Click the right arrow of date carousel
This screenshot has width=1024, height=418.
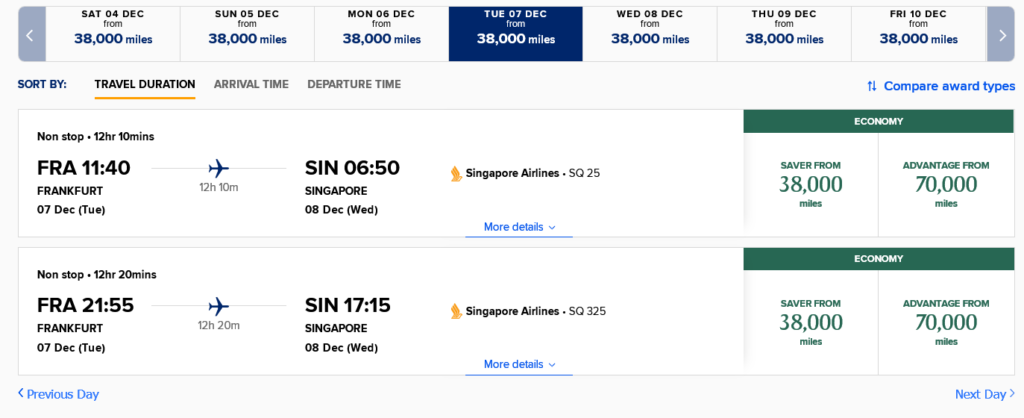point(1001,35)
